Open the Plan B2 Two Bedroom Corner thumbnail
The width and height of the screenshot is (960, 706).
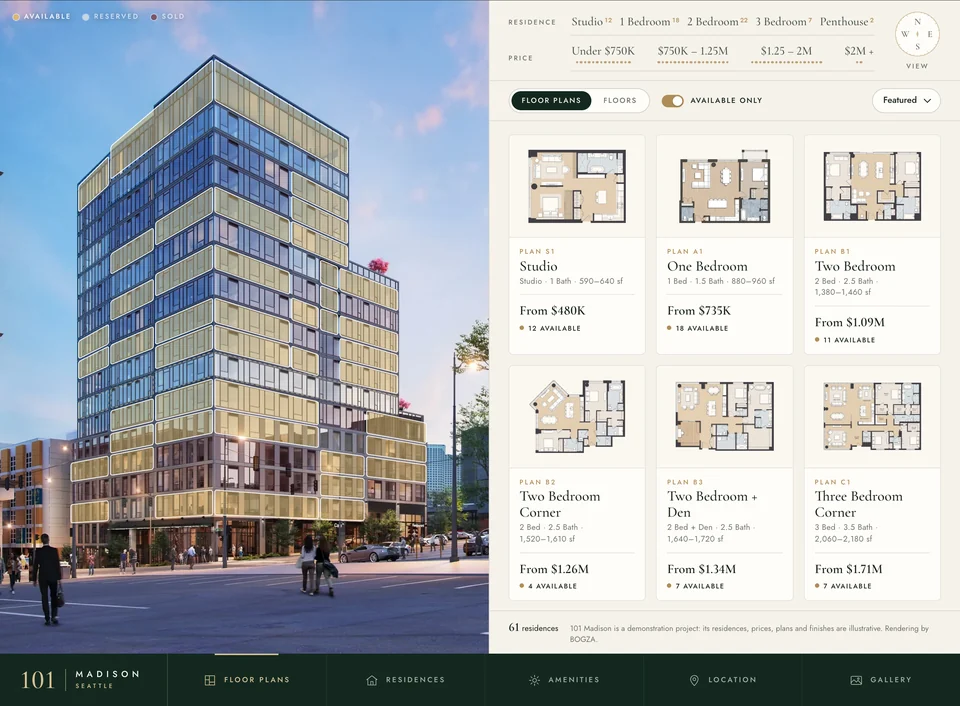pyautogui.click(x=577, y=417)
